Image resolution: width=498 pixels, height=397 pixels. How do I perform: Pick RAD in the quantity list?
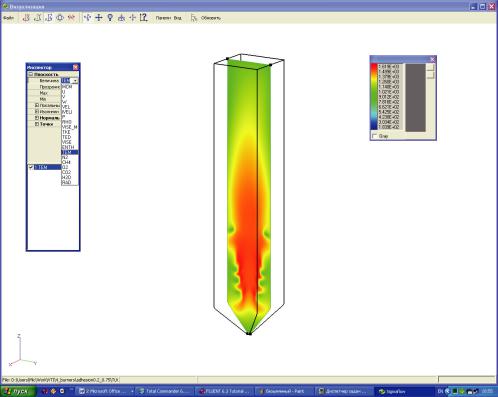70,182
